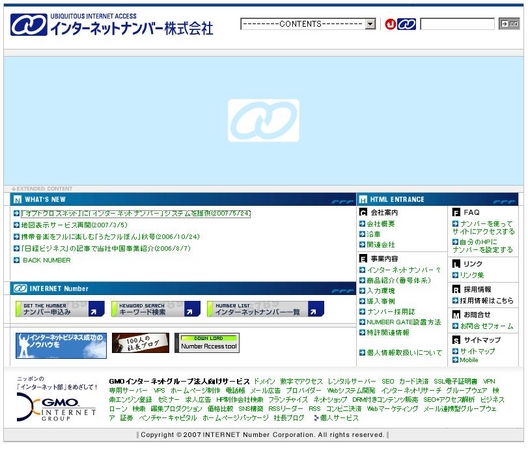528x450 pixels.
Task: Open the ドメイン footer link
Action: [x=264, y=381]
